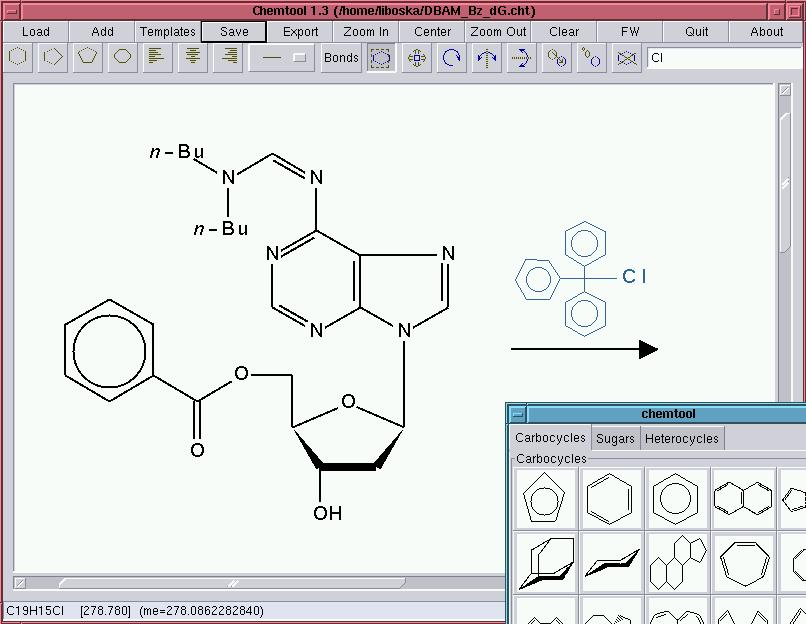Select the bond erase tool
This screenshot has height=624, width=806.
point(625,58)
